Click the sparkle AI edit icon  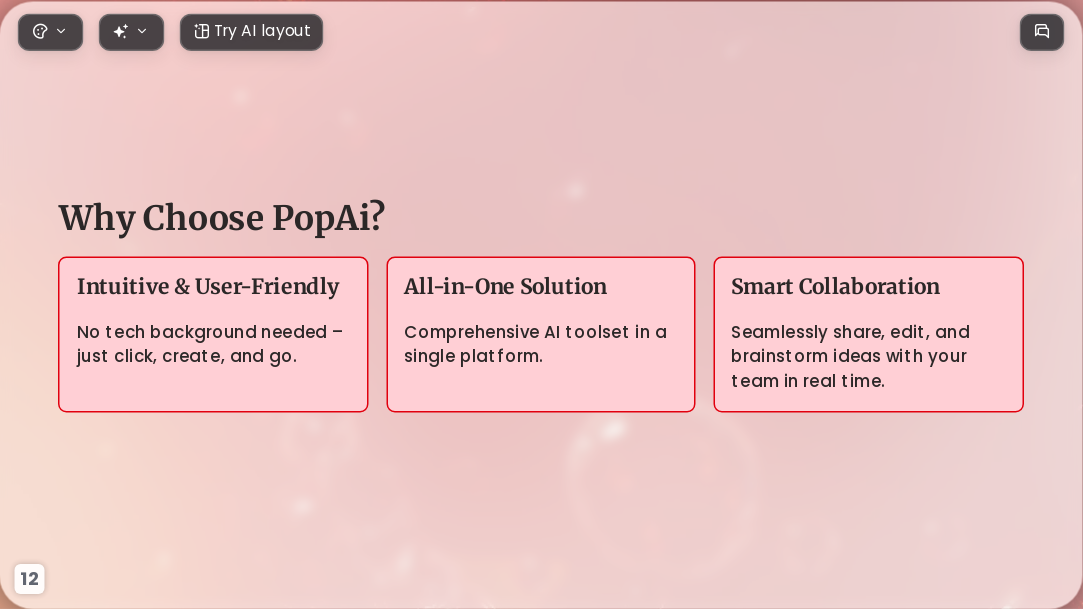point(121,32)
